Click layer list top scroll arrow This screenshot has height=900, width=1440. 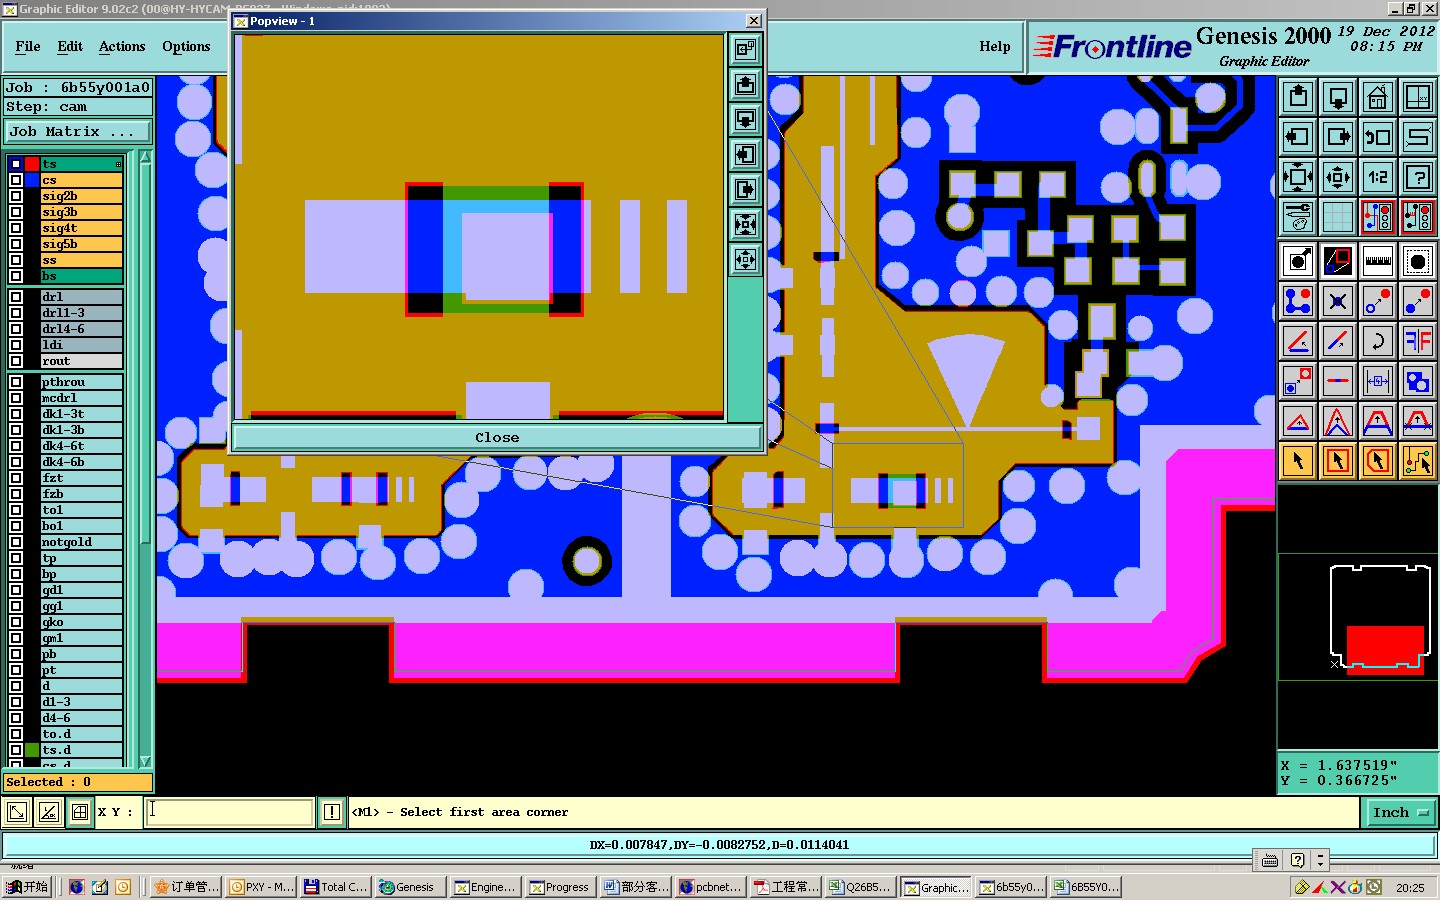[x=145, y=157]
